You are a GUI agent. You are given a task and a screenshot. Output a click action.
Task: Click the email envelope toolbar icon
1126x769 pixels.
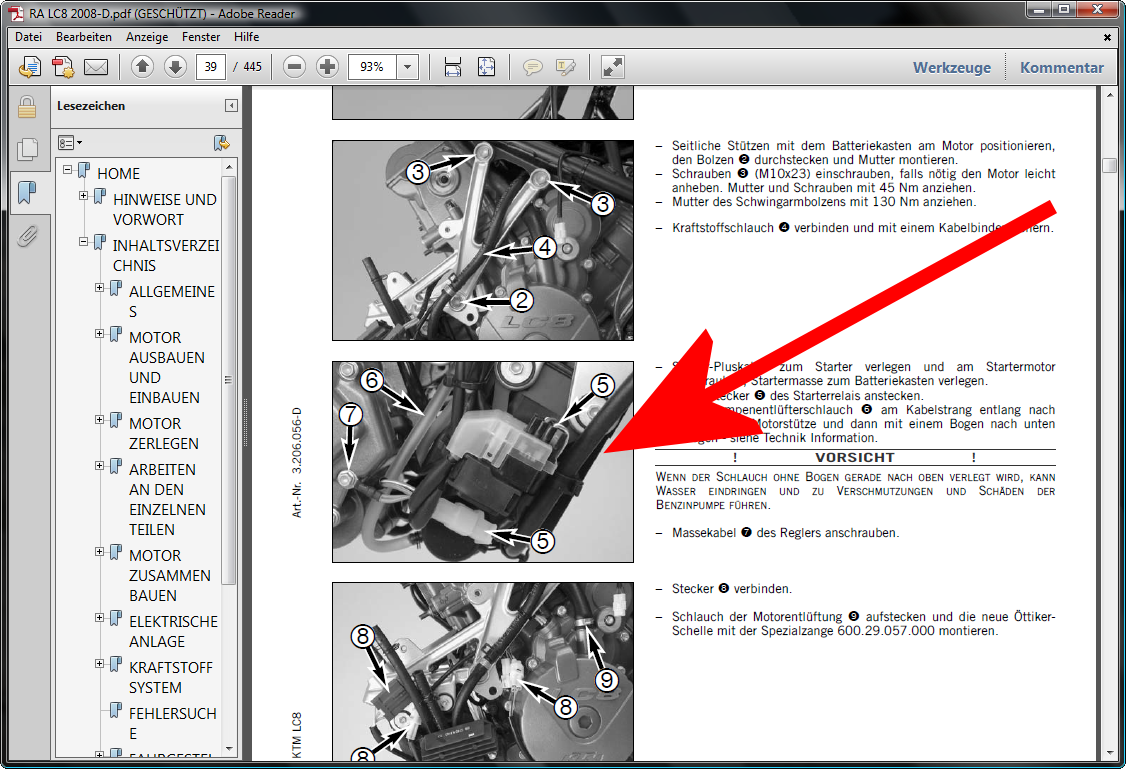96,67
